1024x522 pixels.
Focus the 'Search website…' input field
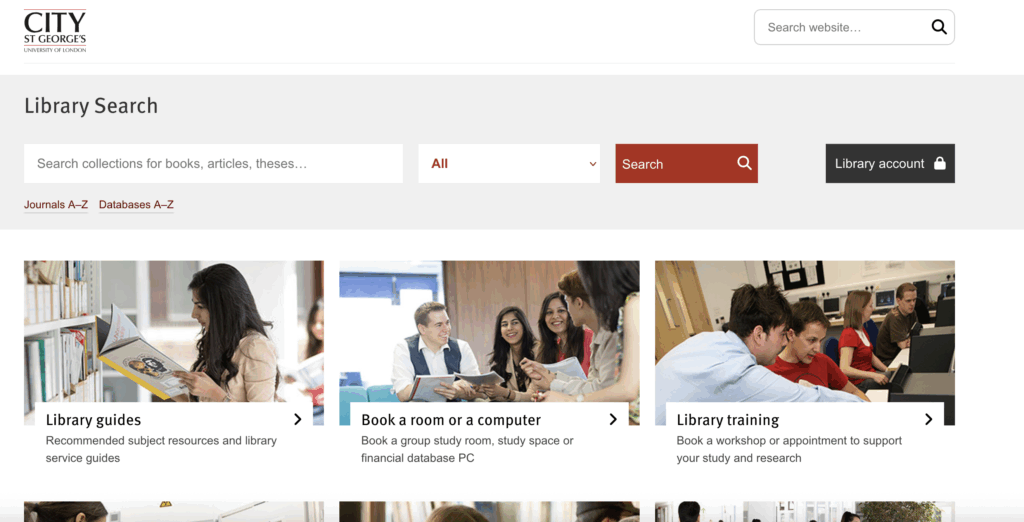coord(840,28)
